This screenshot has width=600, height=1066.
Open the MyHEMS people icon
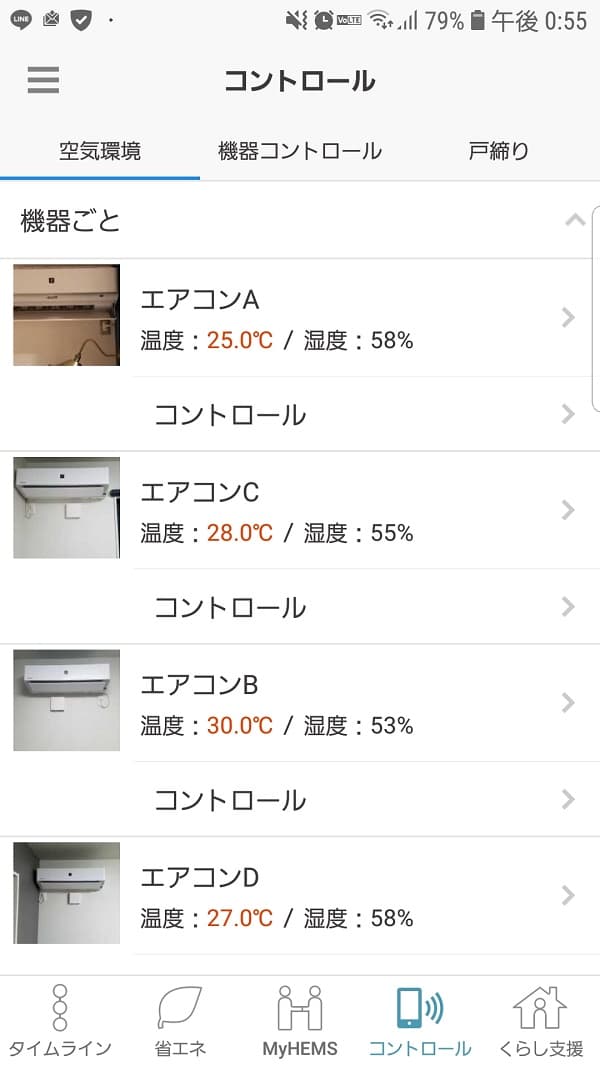300,1008
